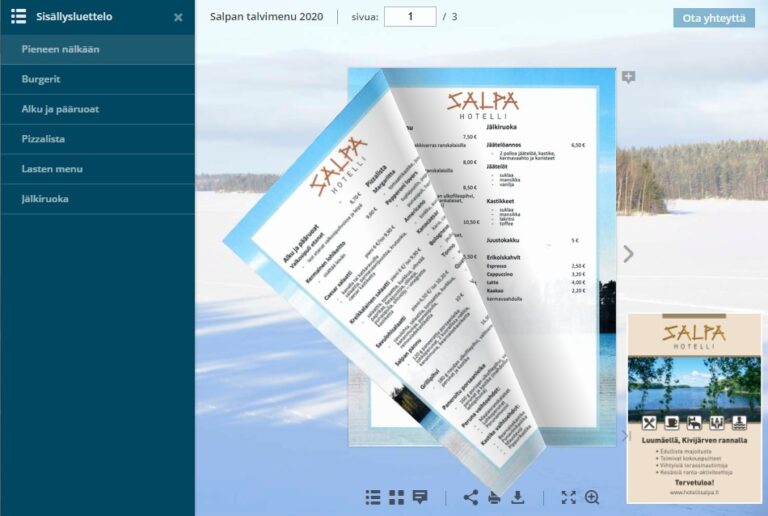768x516 pixels.
Task: Click the page number input field
Action: (410, 17)
